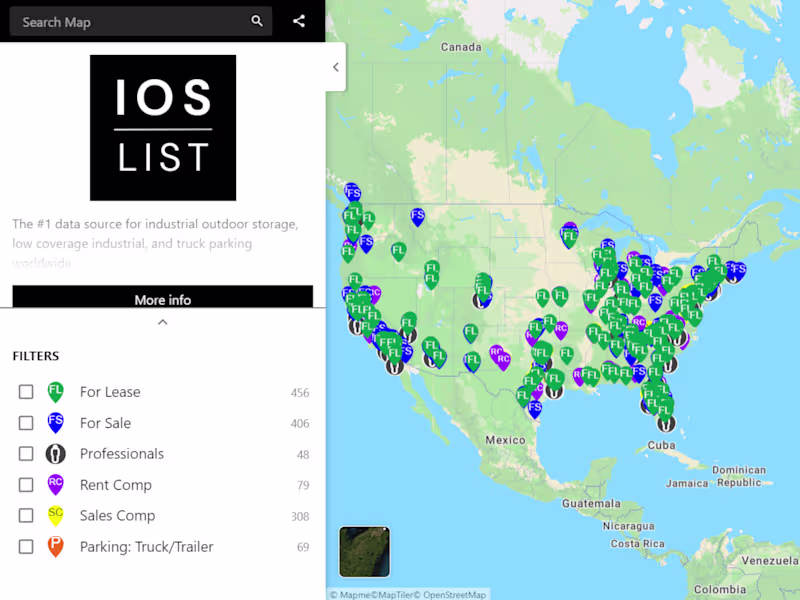Screen dimensions: 800x600
Task: Click the Professionals pin near Houston
Action: [554, 391]
